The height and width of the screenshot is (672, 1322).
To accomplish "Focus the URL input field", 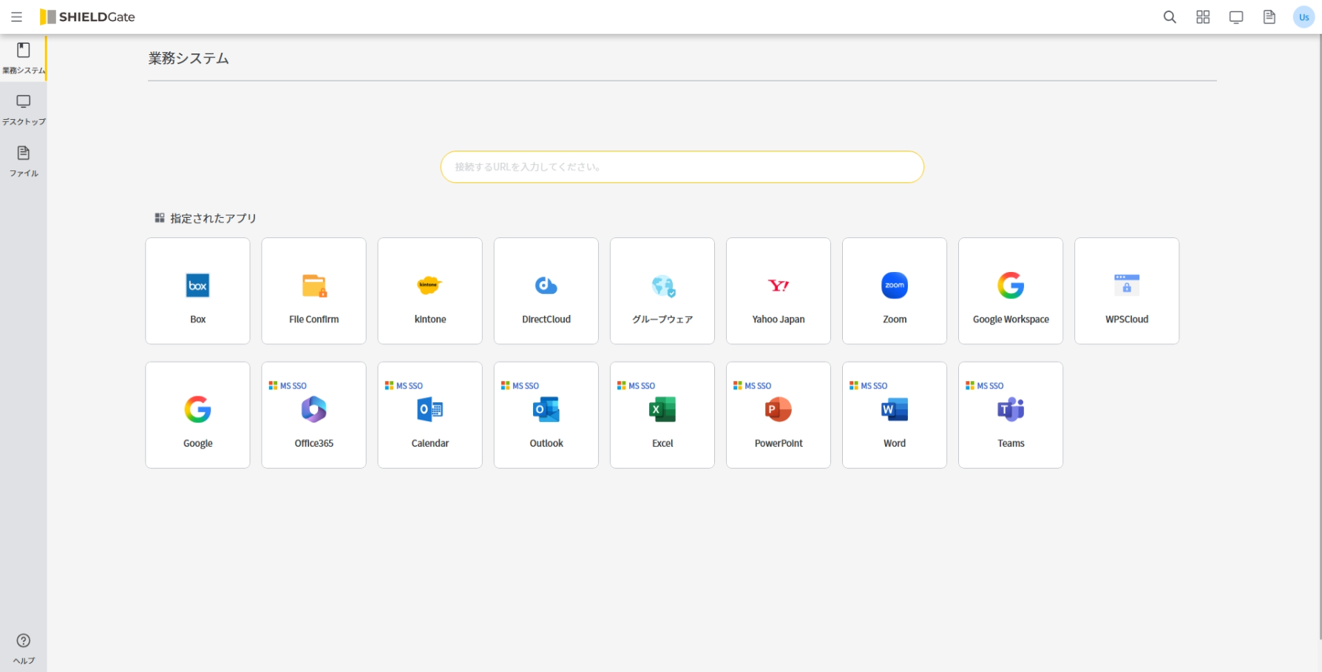I will click(682, 167).
